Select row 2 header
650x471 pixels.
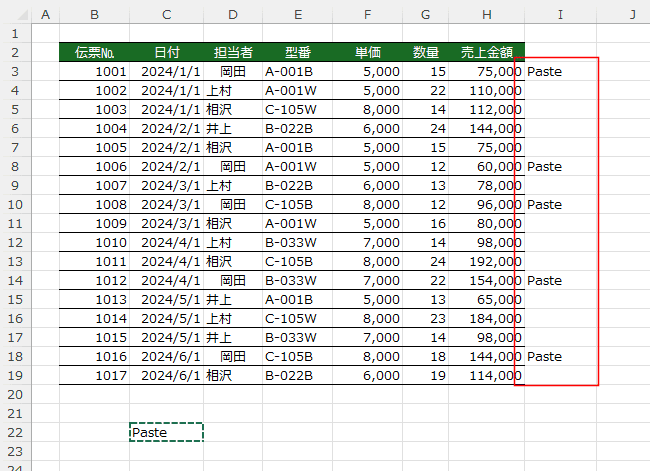15,53
